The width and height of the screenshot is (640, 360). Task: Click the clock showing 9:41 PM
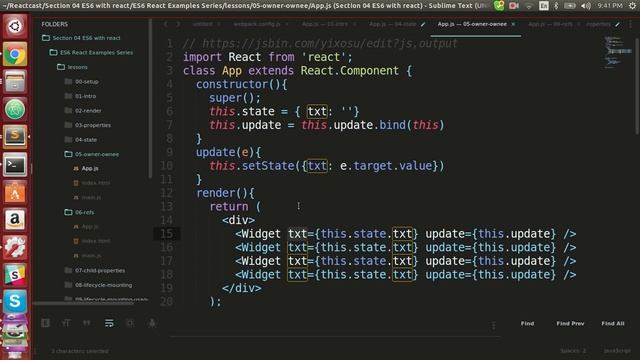click(x=610, y=6)
